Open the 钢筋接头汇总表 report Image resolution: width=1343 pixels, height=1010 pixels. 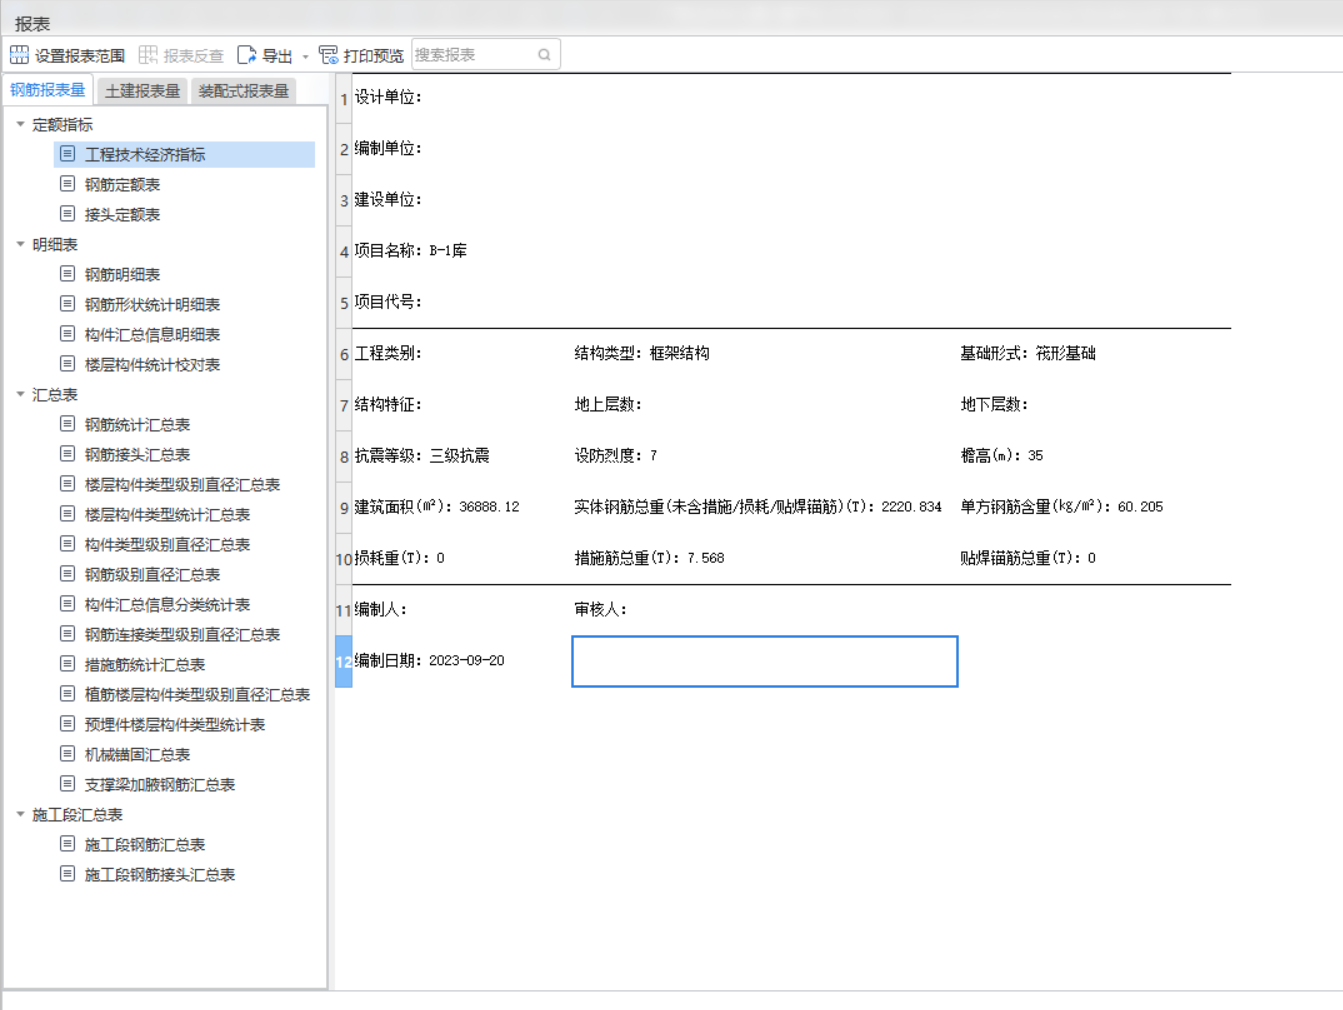137,454
